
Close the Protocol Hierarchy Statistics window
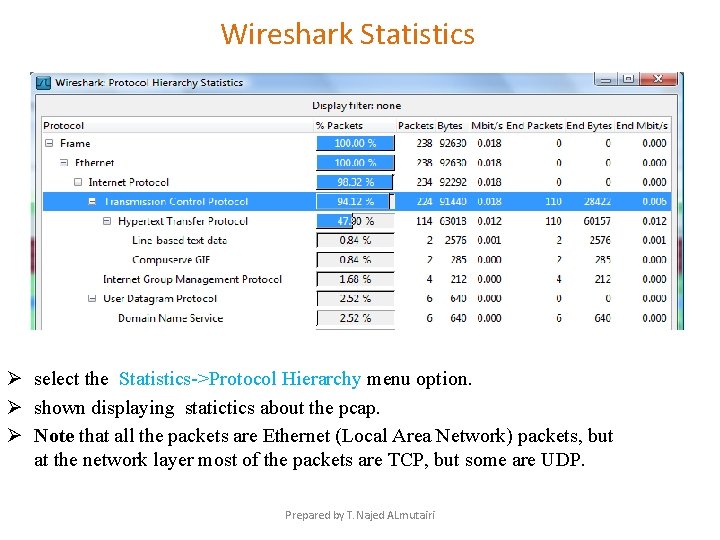658,79
